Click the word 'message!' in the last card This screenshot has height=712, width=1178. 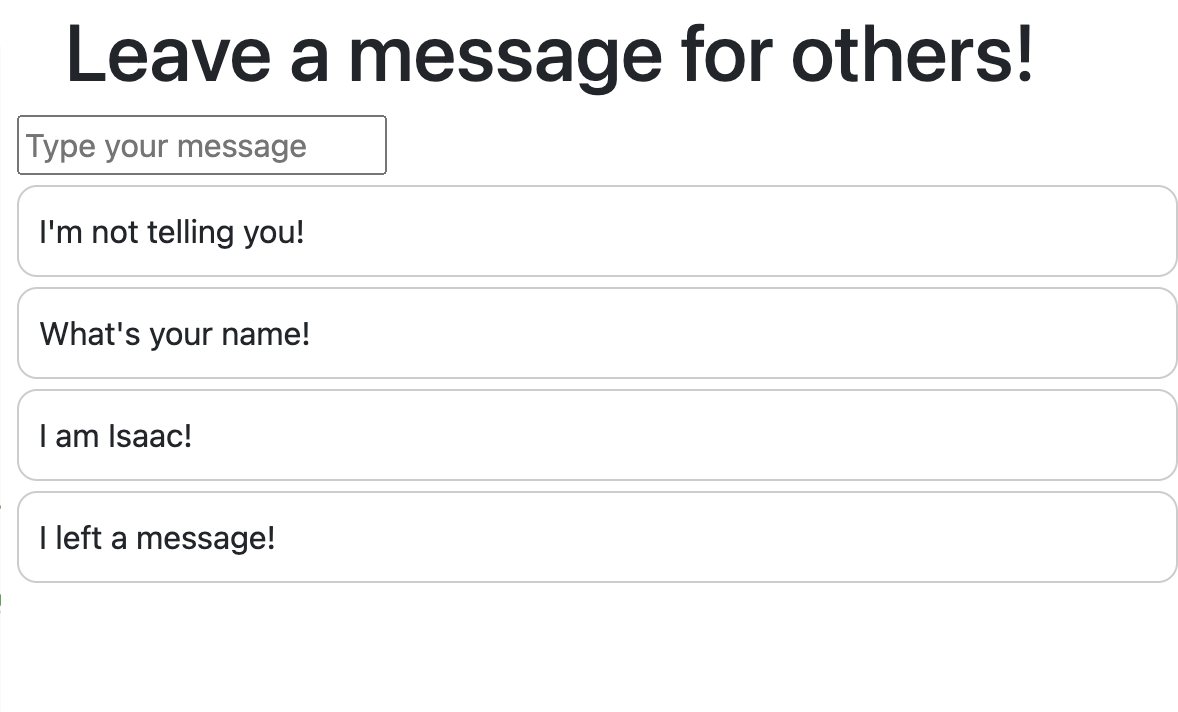tap(205, 539)
